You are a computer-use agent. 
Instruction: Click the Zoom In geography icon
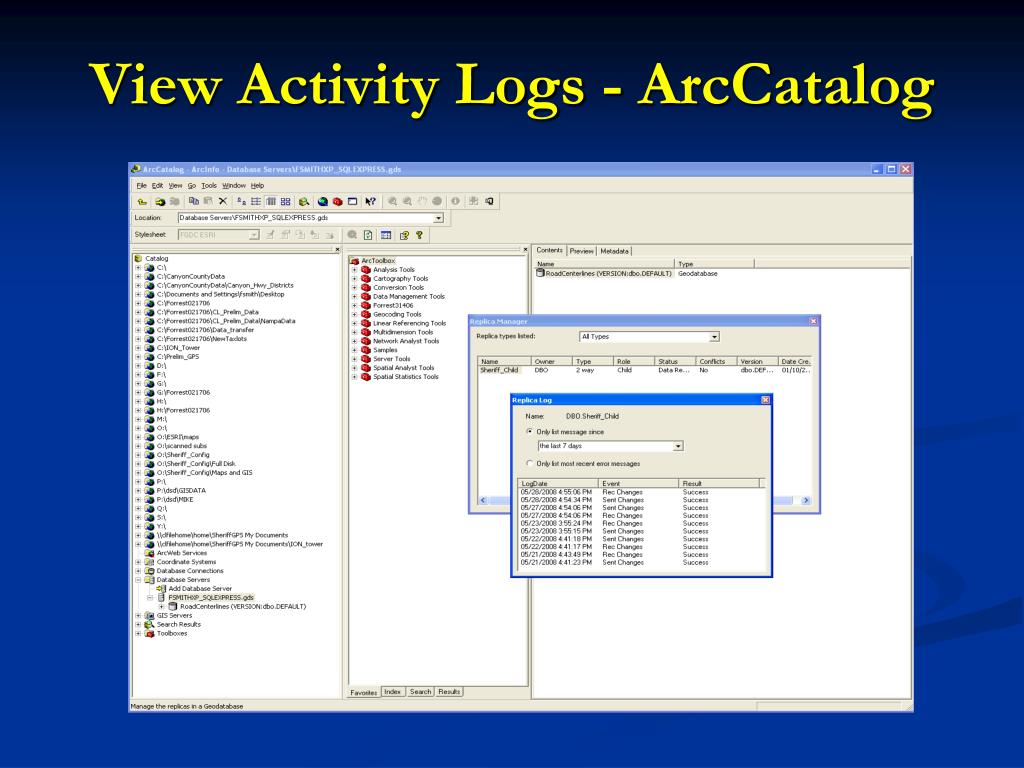click(392, 202)
